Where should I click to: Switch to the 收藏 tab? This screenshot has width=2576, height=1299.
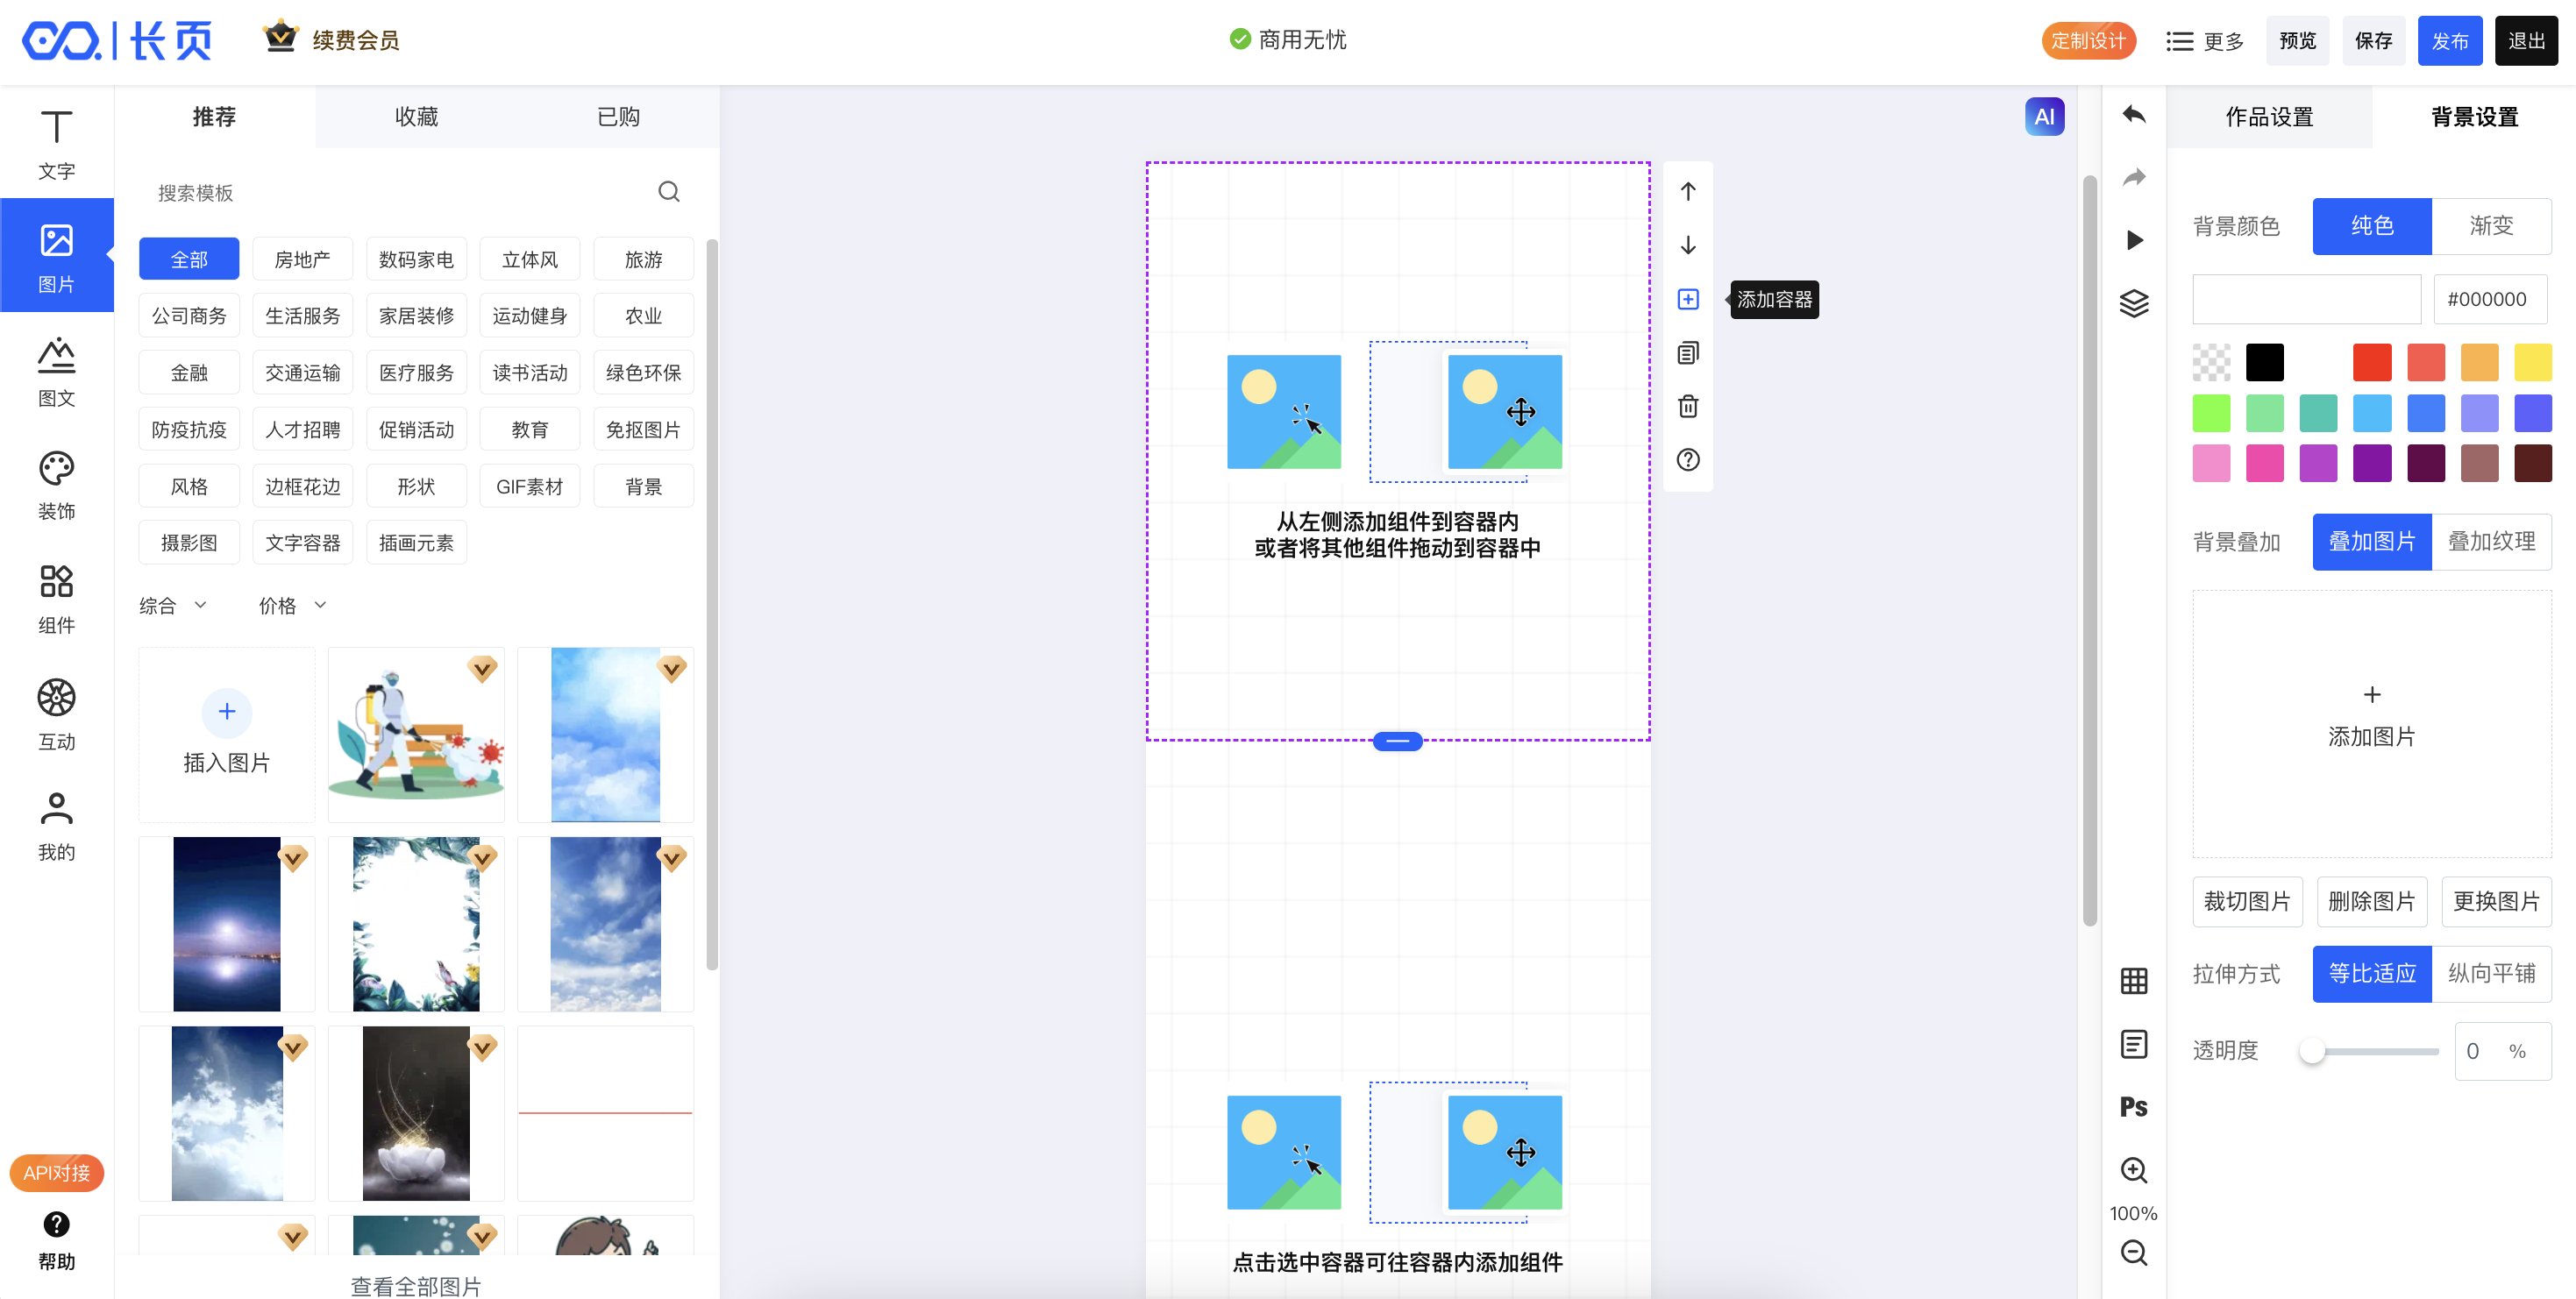tap(416, 117)
